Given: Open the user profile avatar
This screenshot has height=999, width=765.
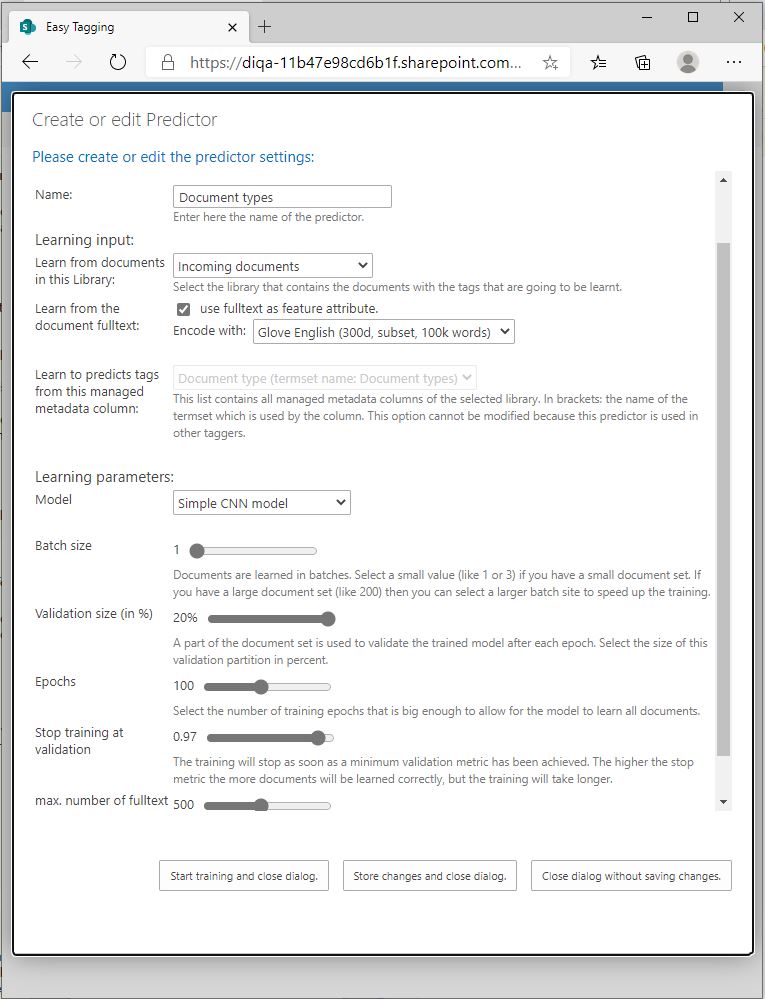Looking at the screenshot, I should (x=688, y=62).
